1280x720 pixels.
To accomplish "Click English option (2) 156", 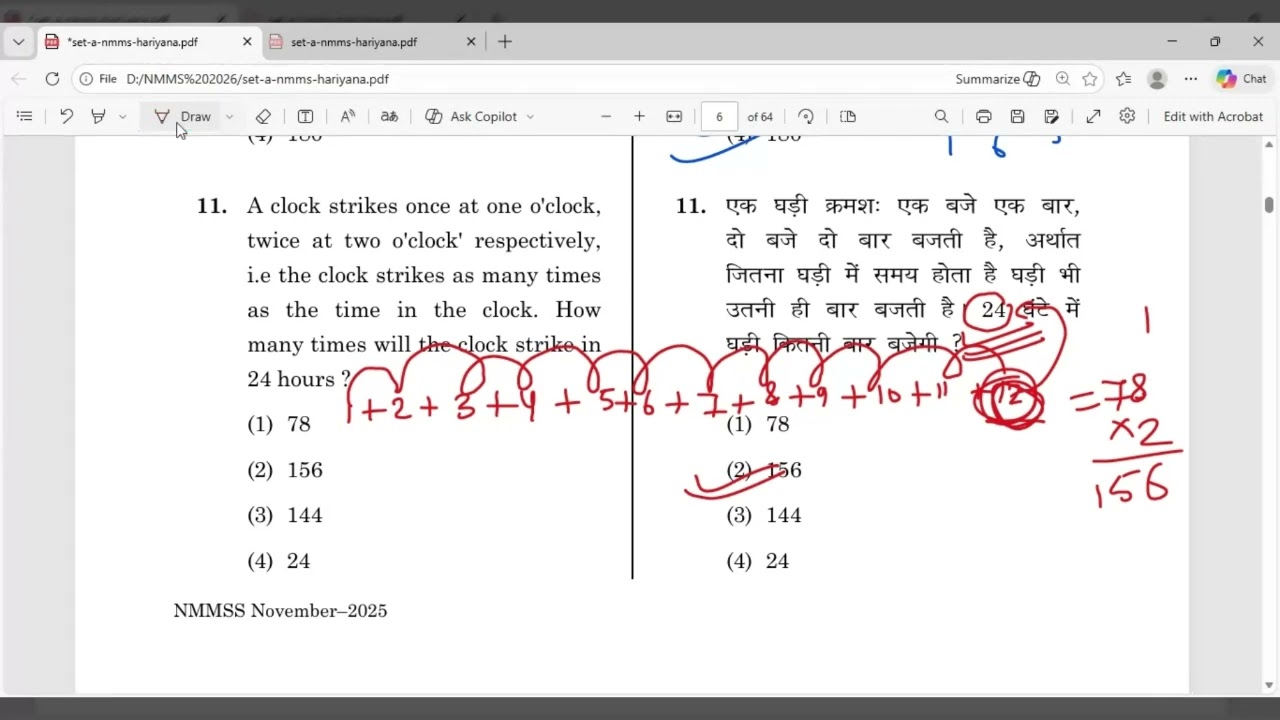I will pyautogui.click(x=285, y=470).
